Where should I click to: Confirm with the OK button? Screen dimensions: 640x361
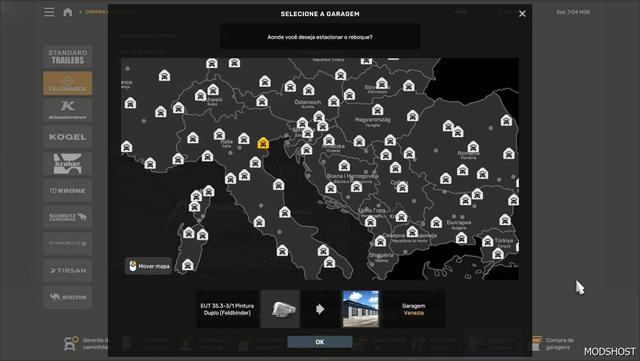click(320, 342)
